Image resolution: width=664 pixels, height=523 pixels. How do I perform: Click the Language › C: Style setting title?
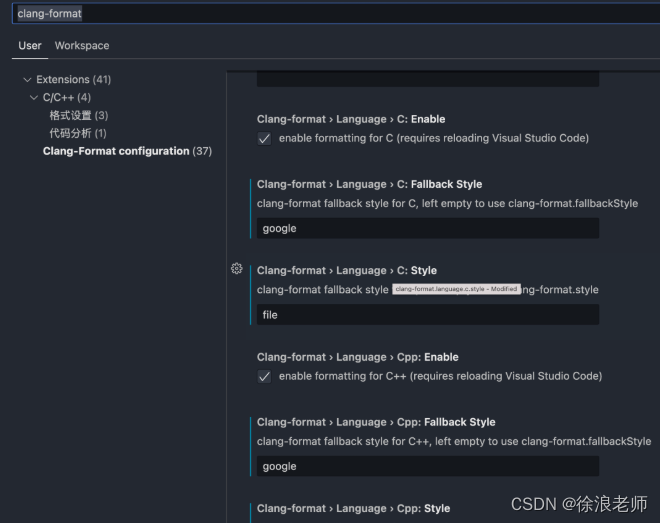[347, 271]
